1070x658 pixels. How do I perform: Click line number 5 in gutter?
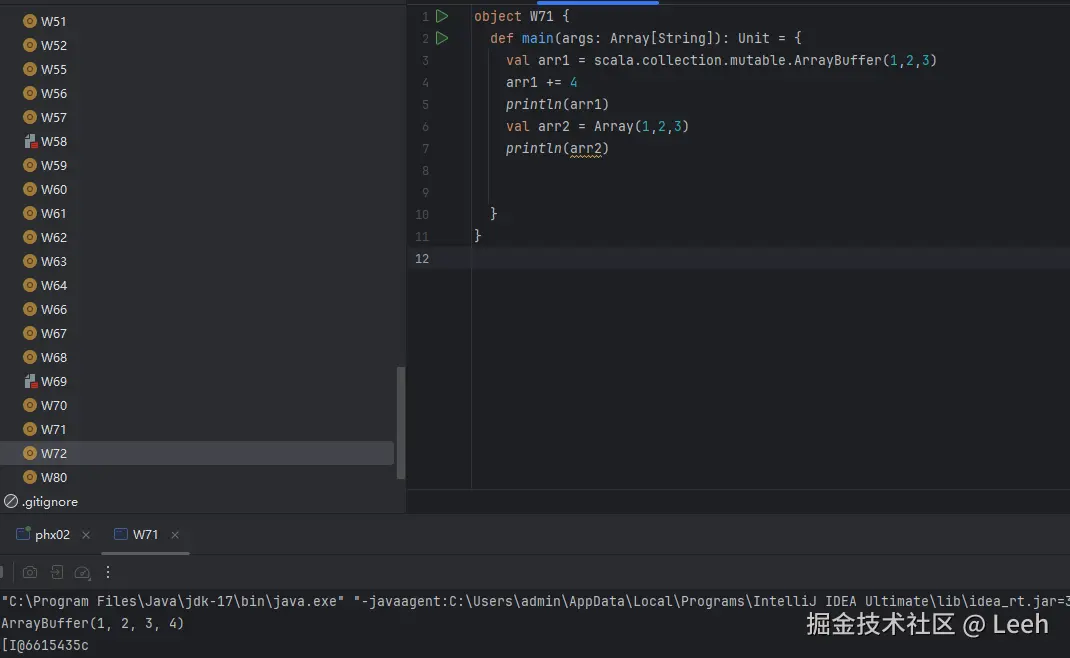point(425,104)
